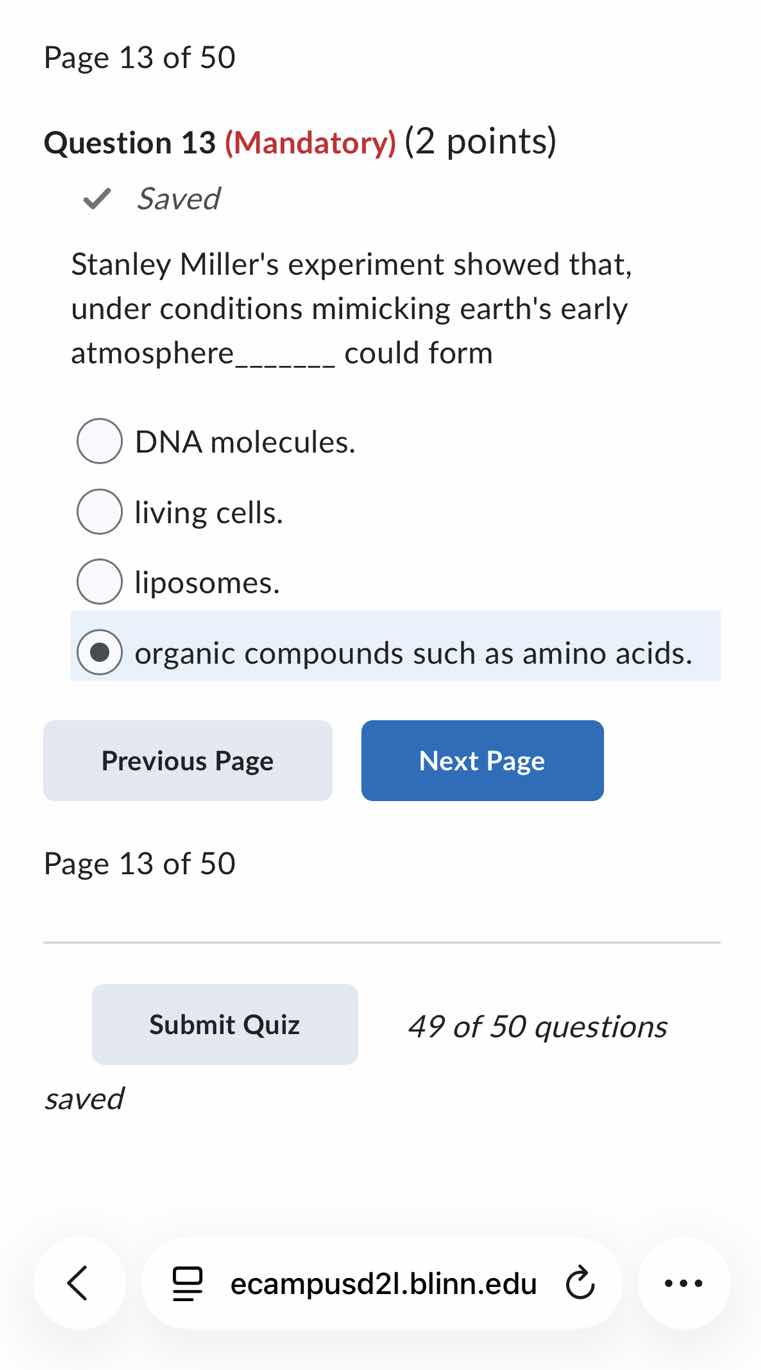761x1370 pixels.
Task: Tap the 49 of 50 questions saved text
Action: click(x=537, y=1026)
